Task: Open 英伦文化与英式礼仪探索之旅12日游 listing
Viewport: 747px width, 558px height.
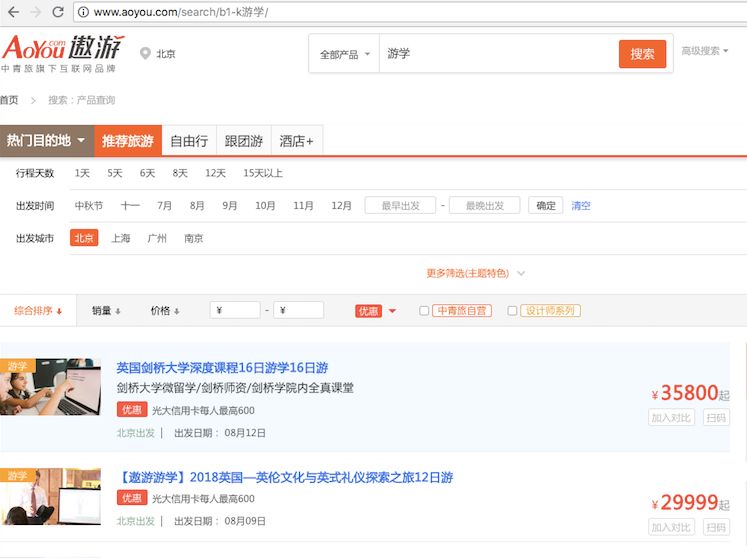Action: coord(285,477)
